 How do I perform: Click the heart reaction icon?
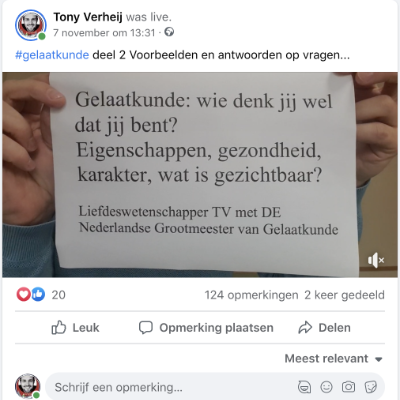24,294
